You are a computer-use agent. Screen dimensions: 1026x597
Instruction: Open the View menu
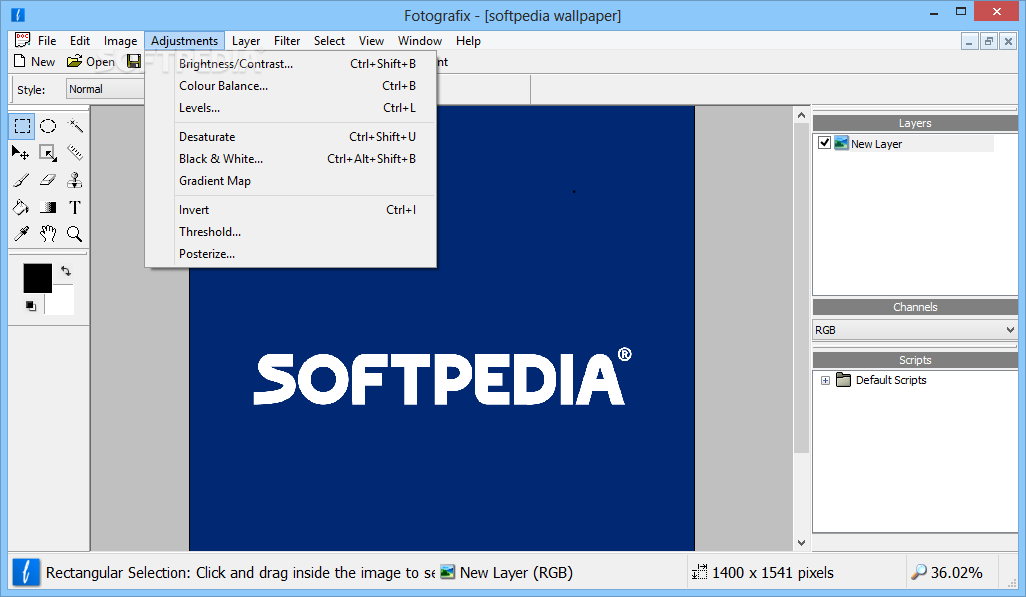coord(371,41)
